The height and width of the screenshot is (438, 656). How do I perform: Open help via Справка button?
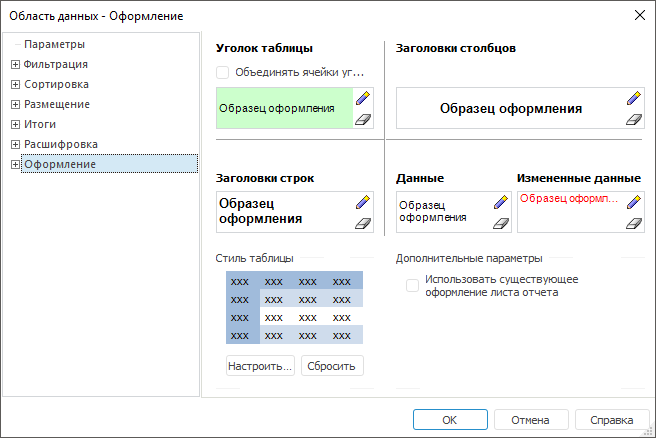(x=612, y=420)
